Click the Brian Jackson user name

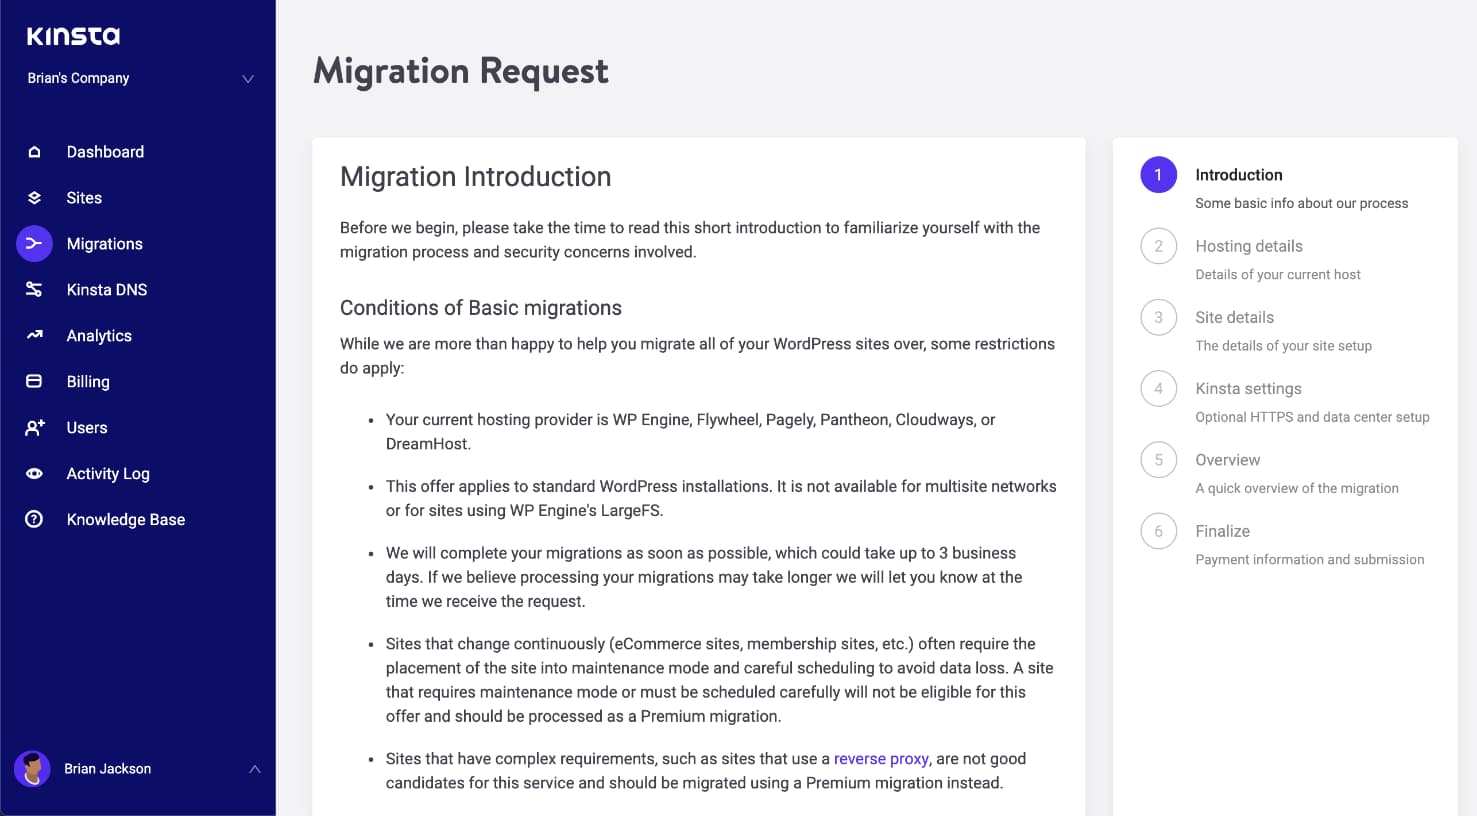(x=108, y=769)
